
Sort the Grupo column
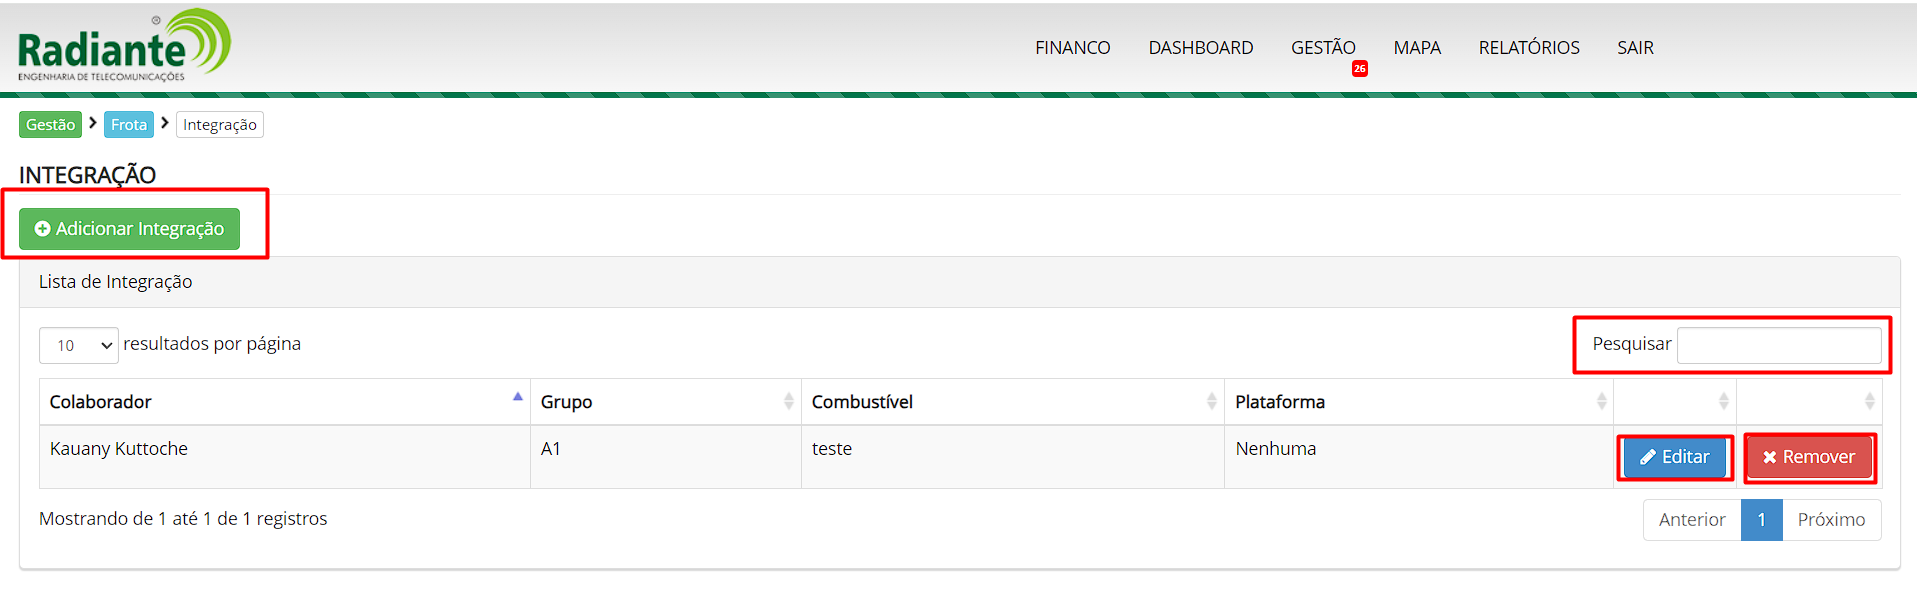(788, 402)
